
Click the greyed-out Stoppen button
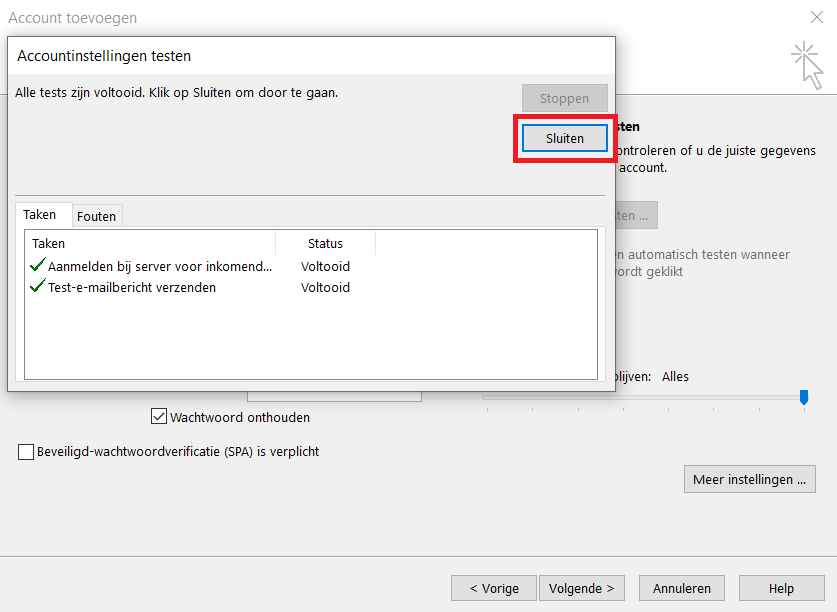(x=564, y=98)
